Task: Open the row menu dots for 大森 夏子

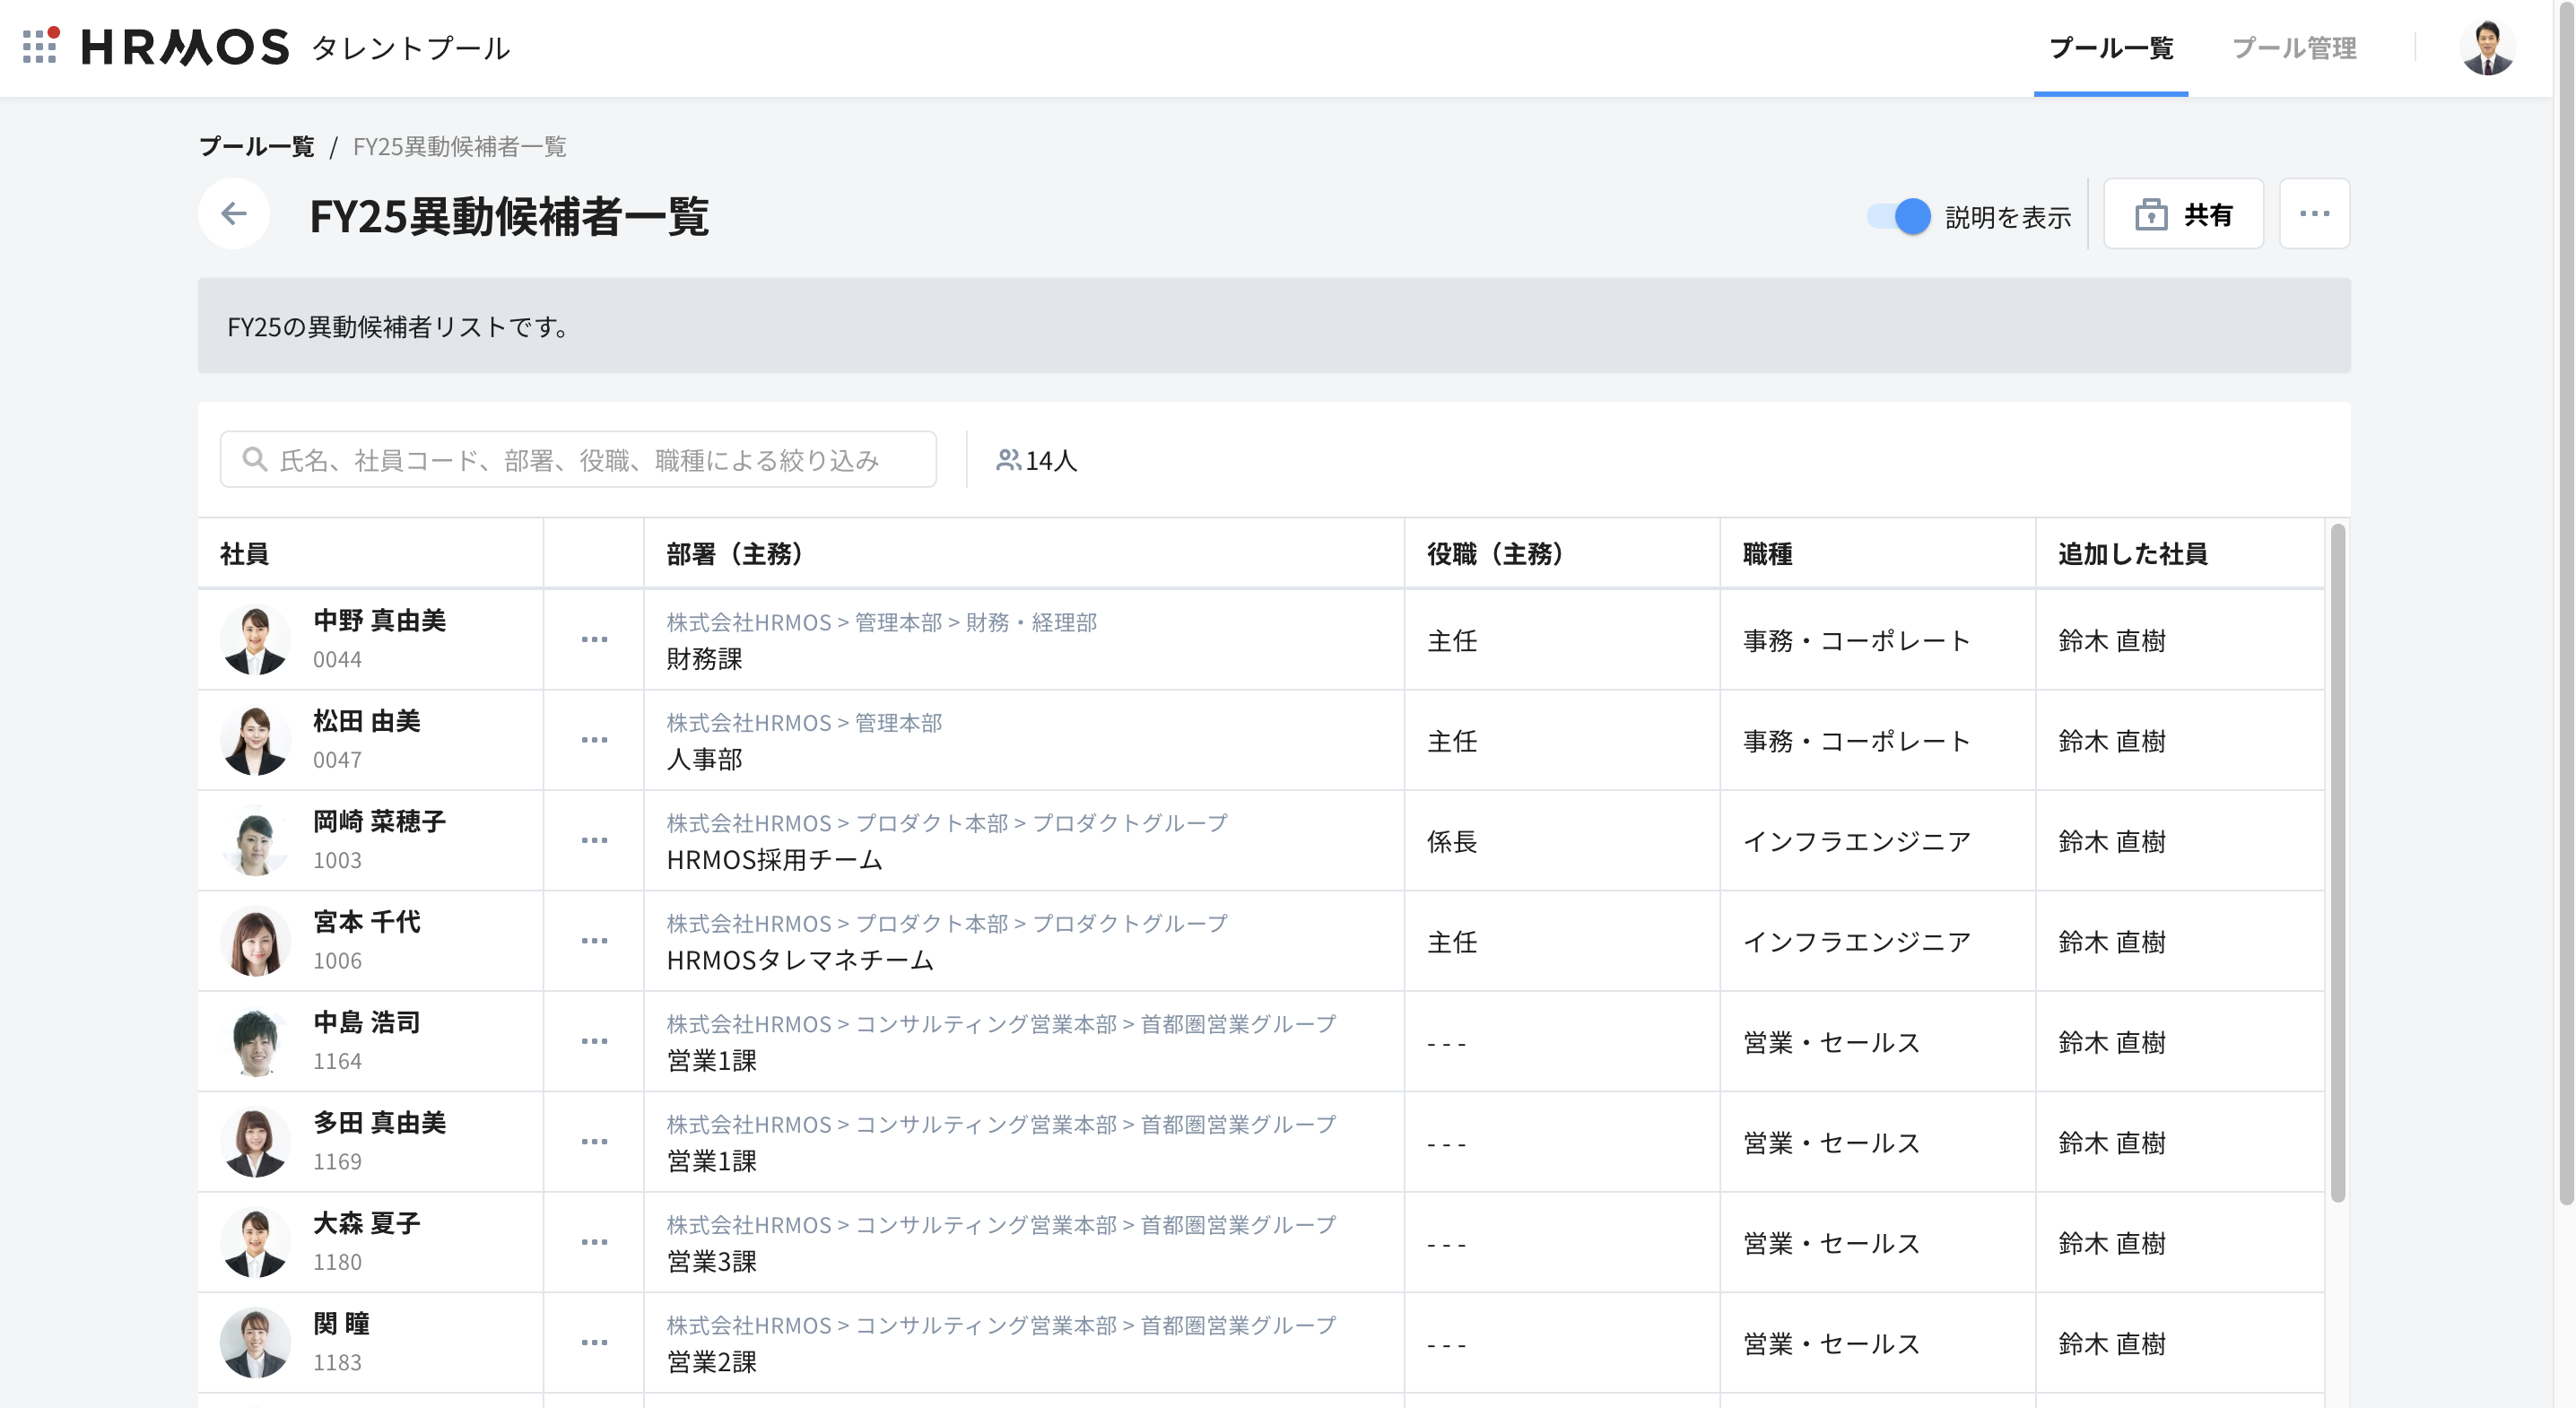Action: 594,1242
